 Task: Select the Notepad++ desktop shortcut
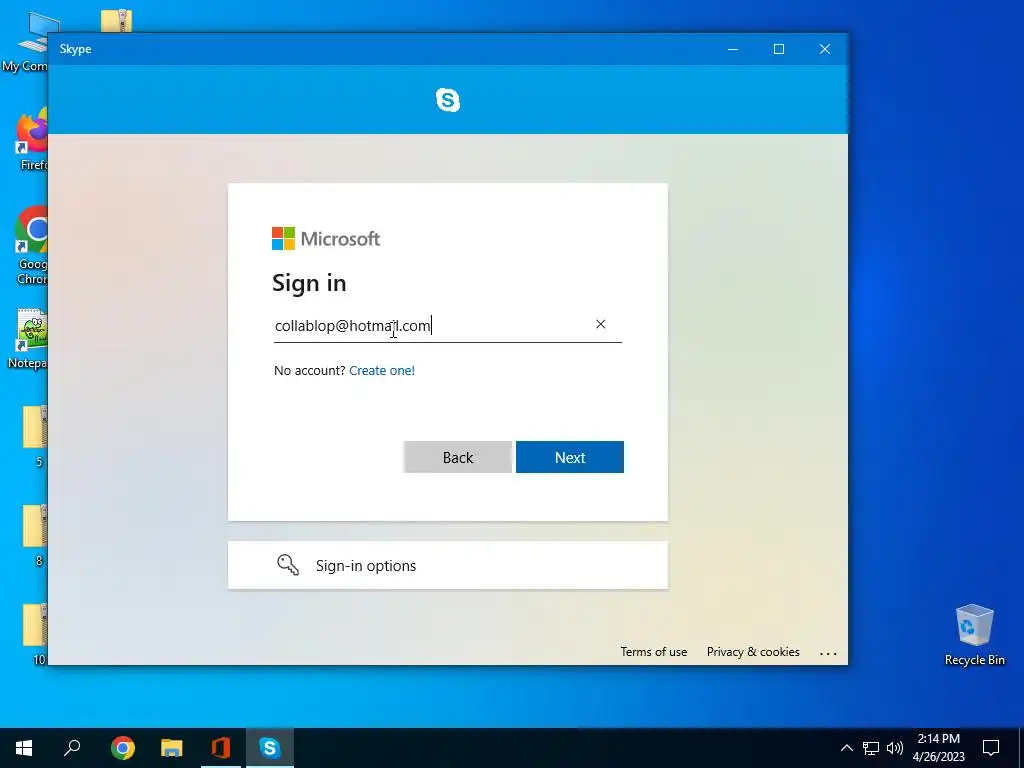coord(28,339)
